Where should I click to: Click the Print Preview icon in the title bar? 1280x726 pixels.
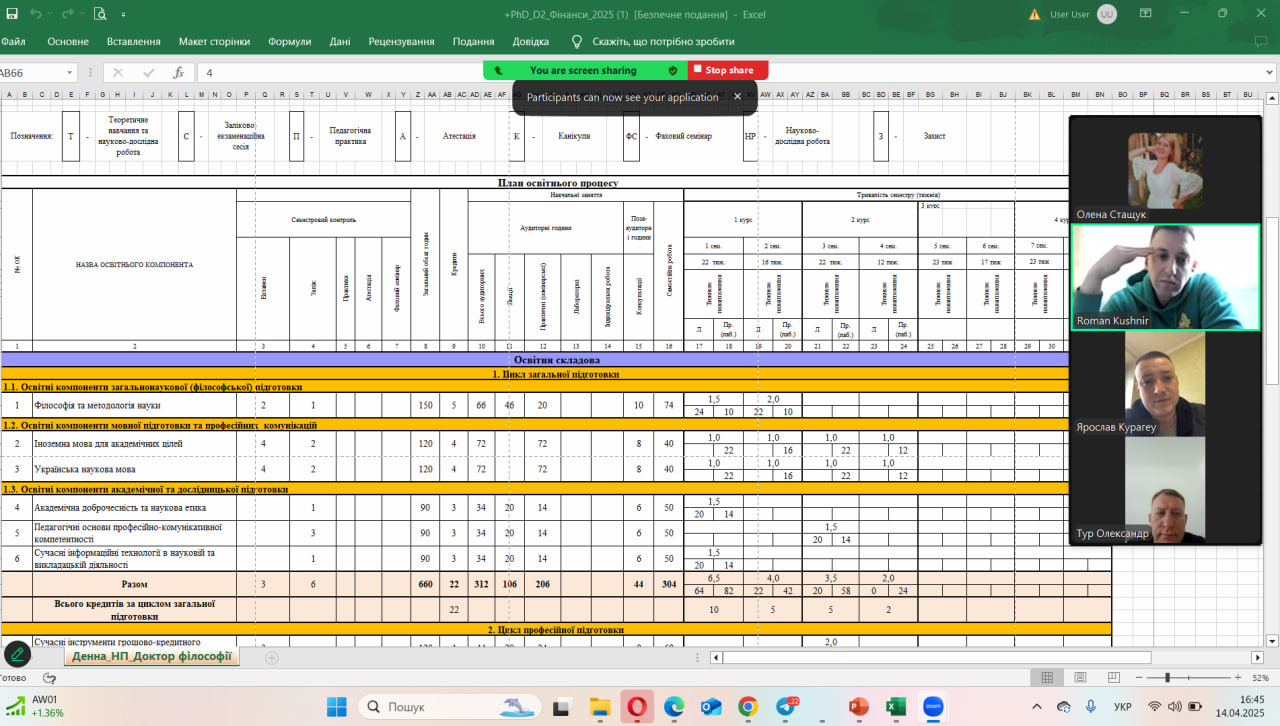tap(100, 14)
